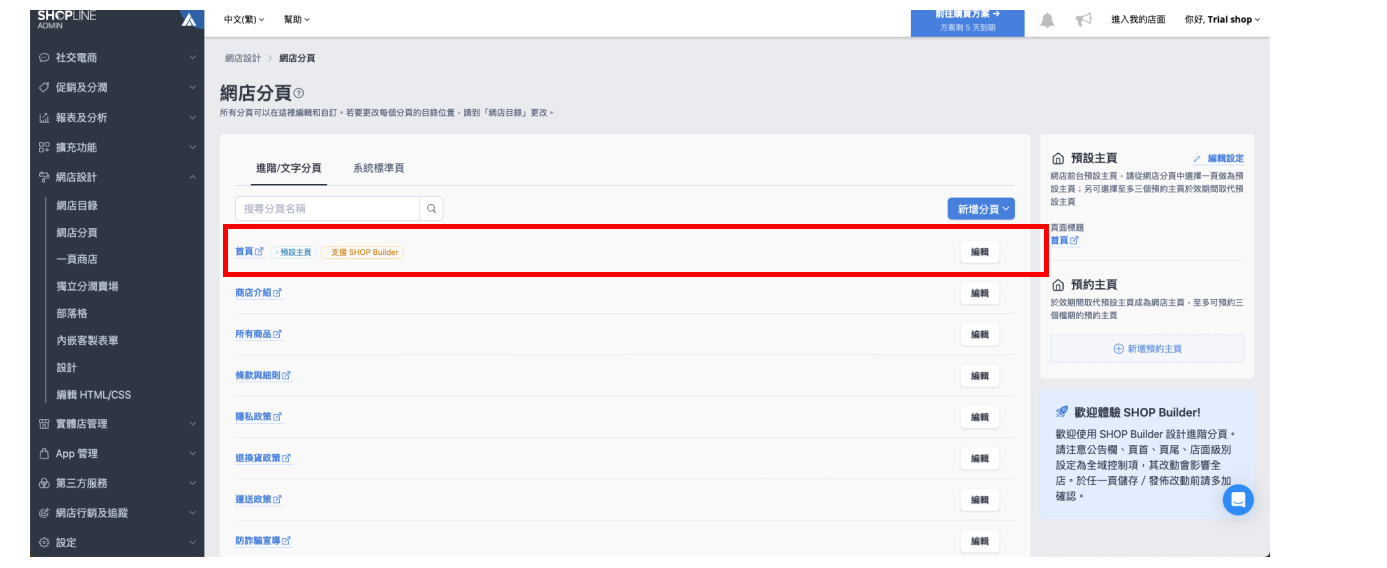Click the 促銷及分潤 tag icon in sidebar

pyautogui.click(x=44, y=88)
